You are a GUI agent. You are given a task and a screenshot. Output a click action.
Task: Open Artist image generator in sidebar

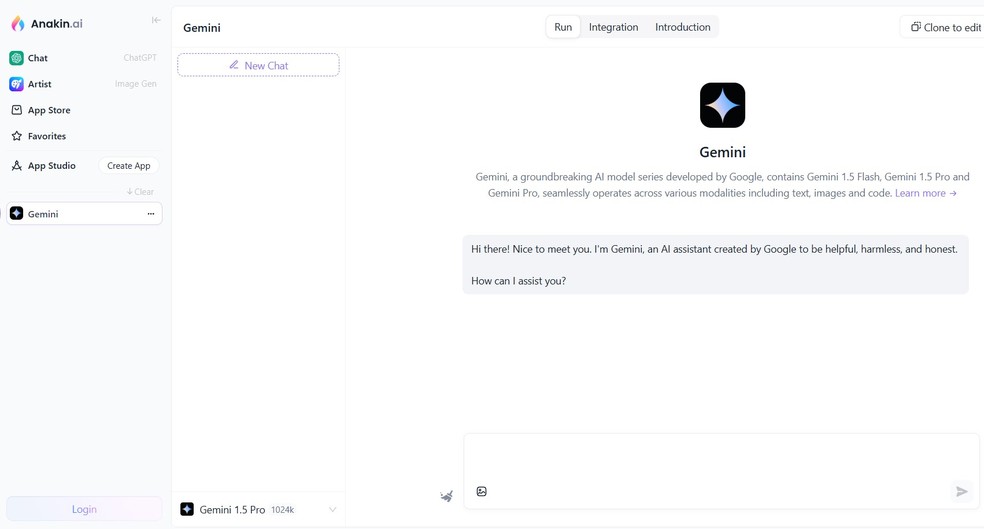(x=83, y=83)
